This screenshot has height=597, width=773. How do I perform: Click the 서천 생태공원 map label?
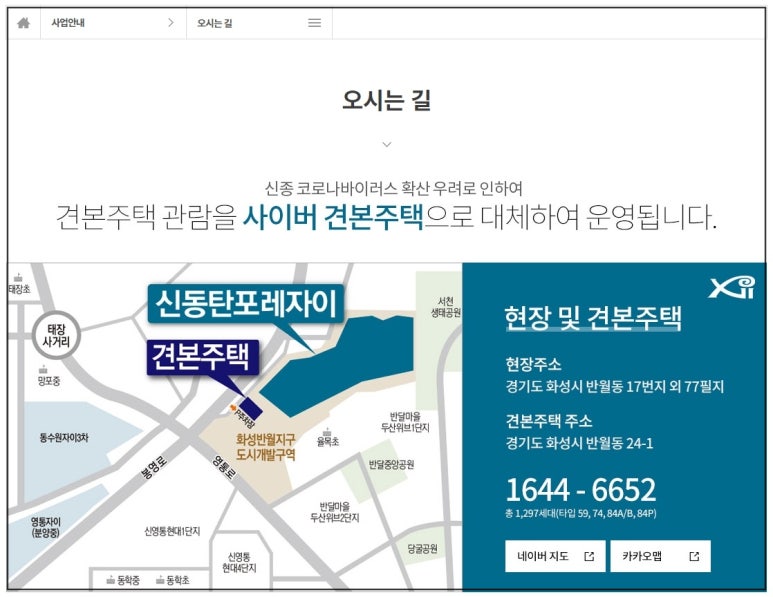pyautogui.click(x=446, y=307)
